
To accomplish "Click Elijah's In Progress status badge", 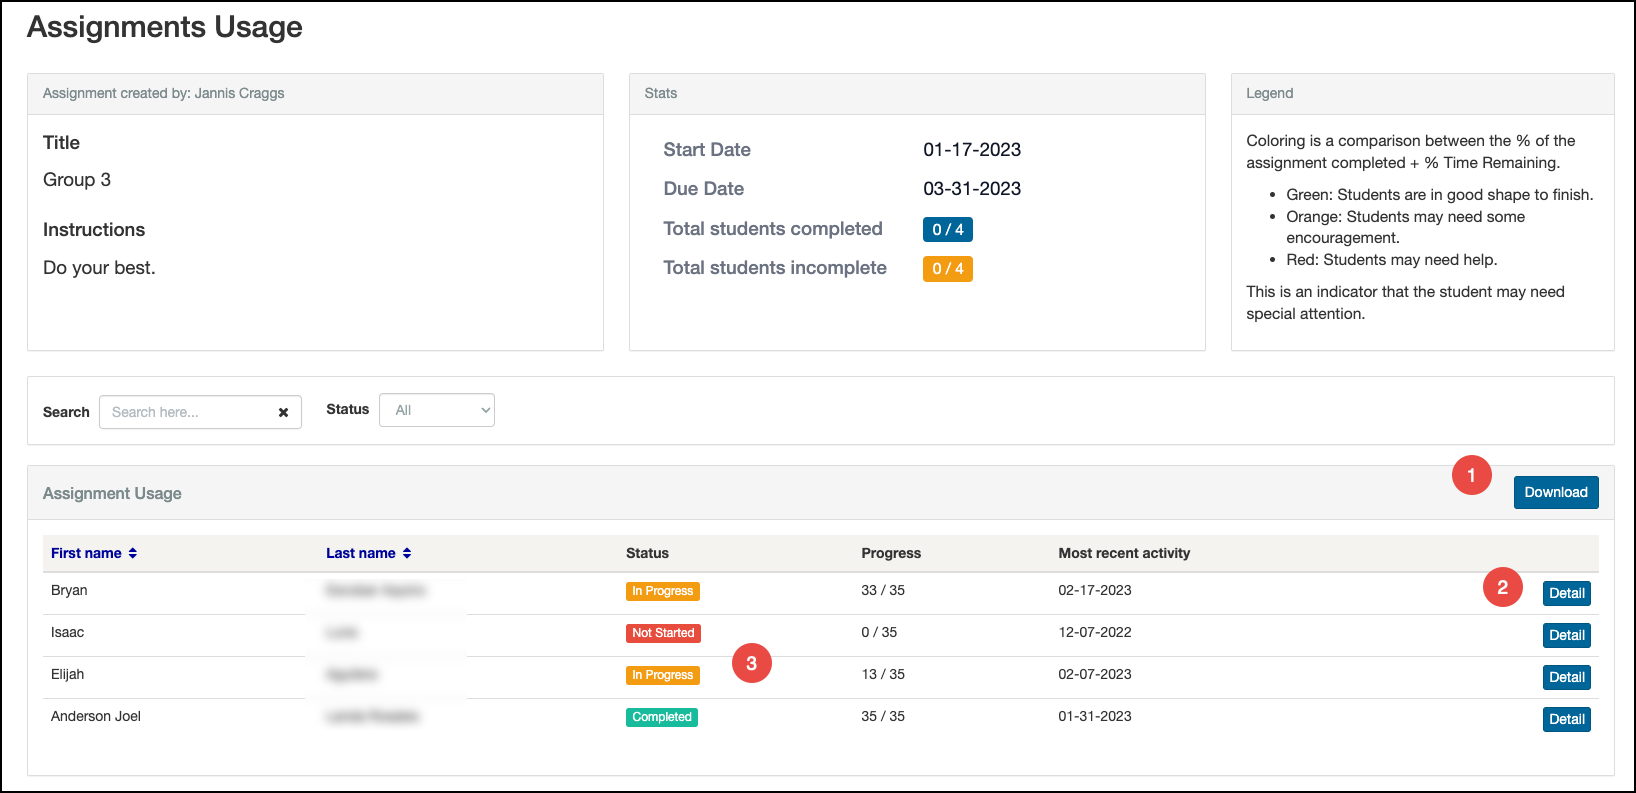I will 663,675.
